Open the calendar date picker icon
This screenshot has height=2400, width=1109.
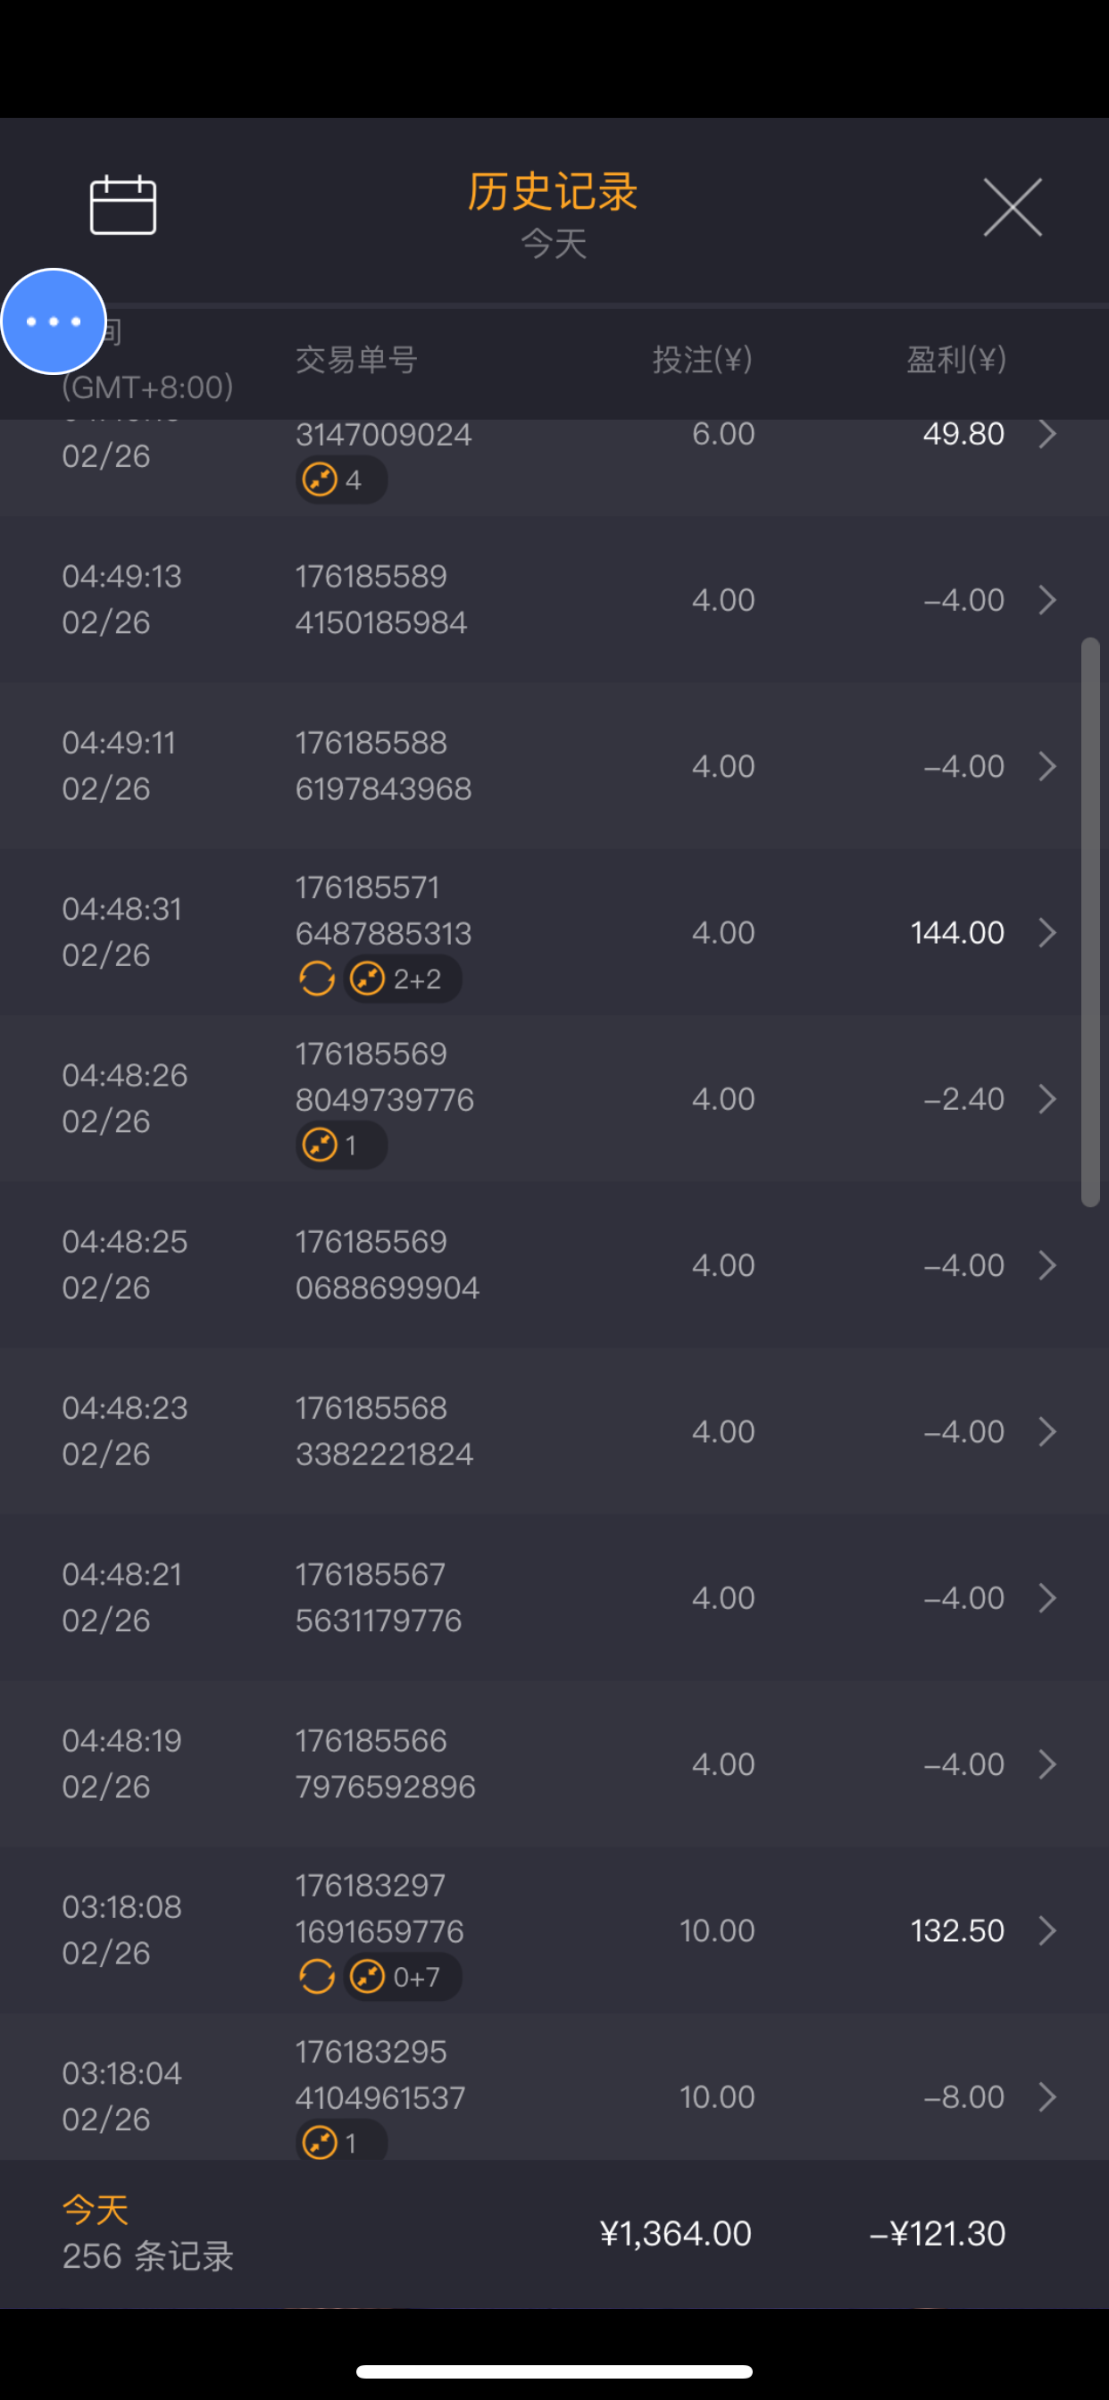click(123, 205)
